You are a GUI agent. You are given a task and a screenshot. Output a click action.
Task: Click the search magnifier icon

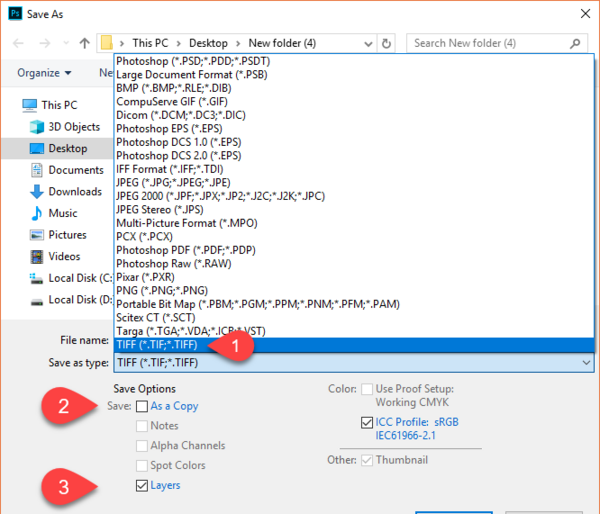(575, 44)
